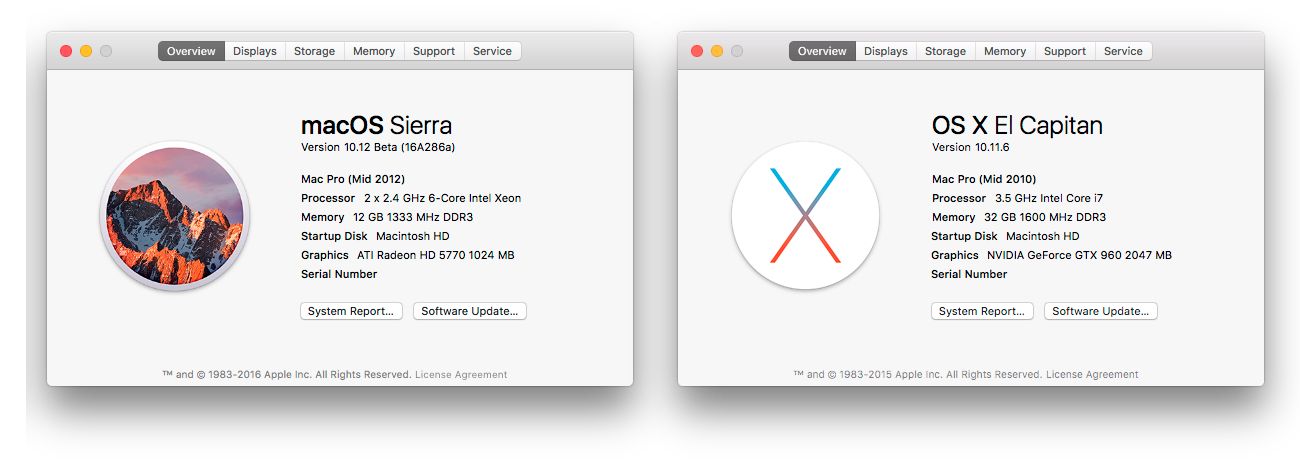The width and height of the screenshot is (1300, 466).
Task: Open Storage tab in Sierra window
Action: click(315, 51)
